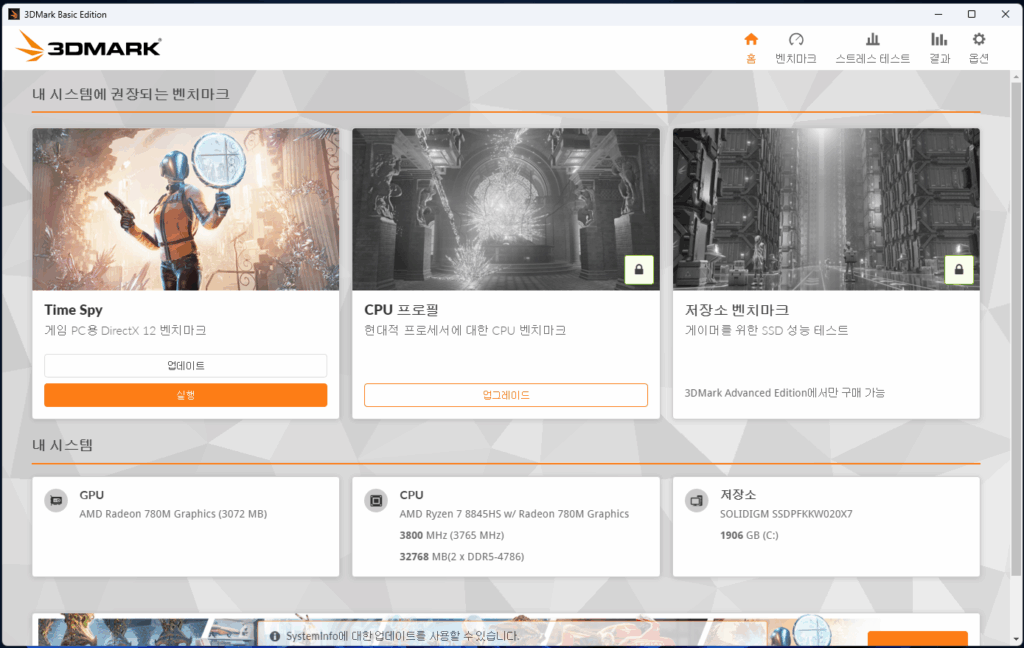Open the 홈 (Home) tab

point(751,49)
